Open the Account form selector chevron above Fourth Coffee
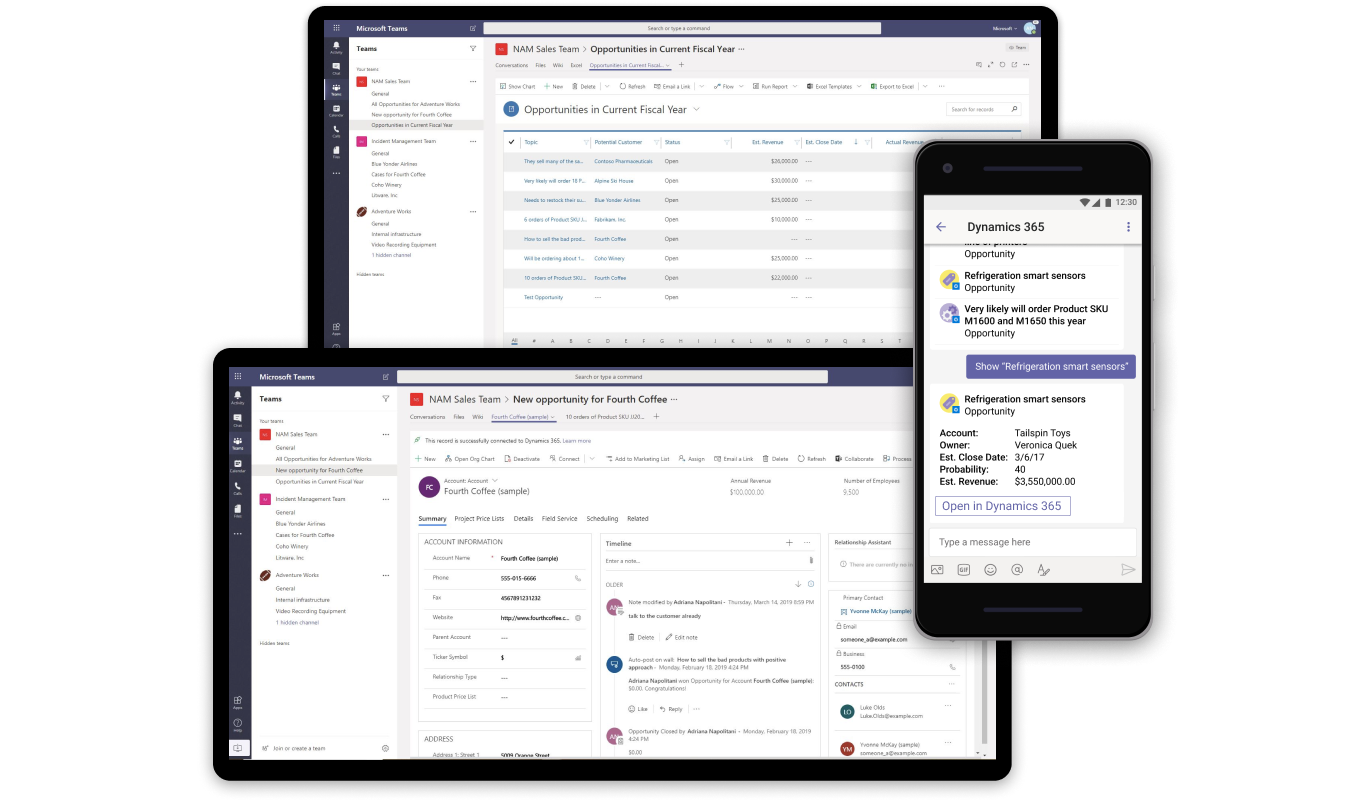Viewport: 1366px width, 802px height. 494,481
